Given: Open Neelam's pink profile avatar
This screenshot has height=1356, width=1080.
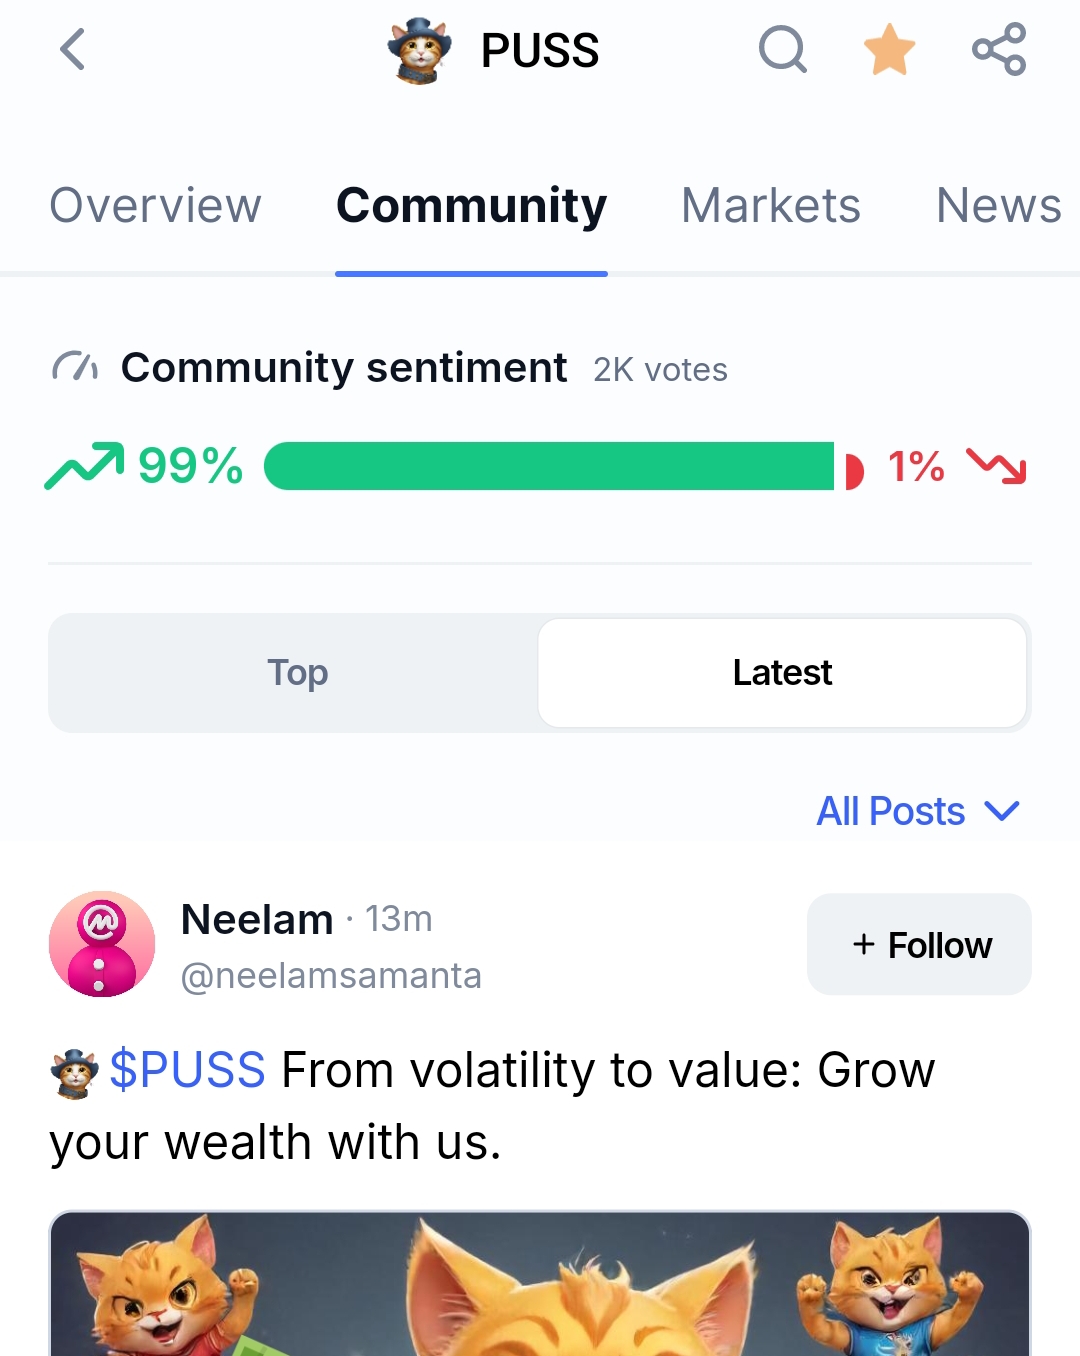Looking at the screenshot, I should tap(102, 944).
